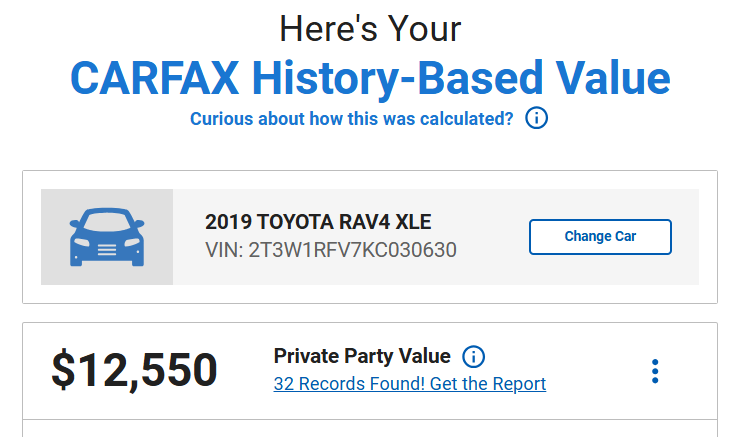The width and height of the screenshot is (742, 437).
Task: Click the 'VIN:' label text
Action: 224,250
